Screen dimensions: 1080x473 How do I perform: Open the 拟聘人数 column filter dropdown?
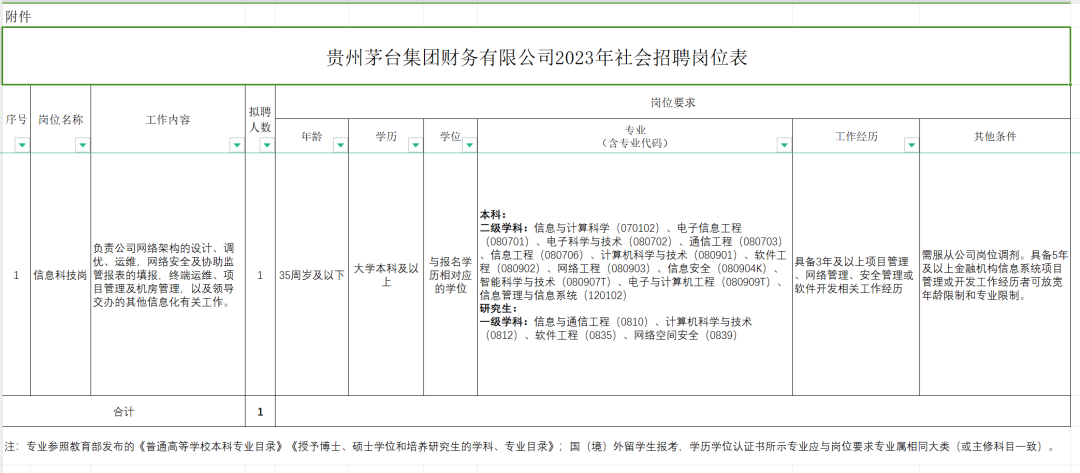[267, 145]
